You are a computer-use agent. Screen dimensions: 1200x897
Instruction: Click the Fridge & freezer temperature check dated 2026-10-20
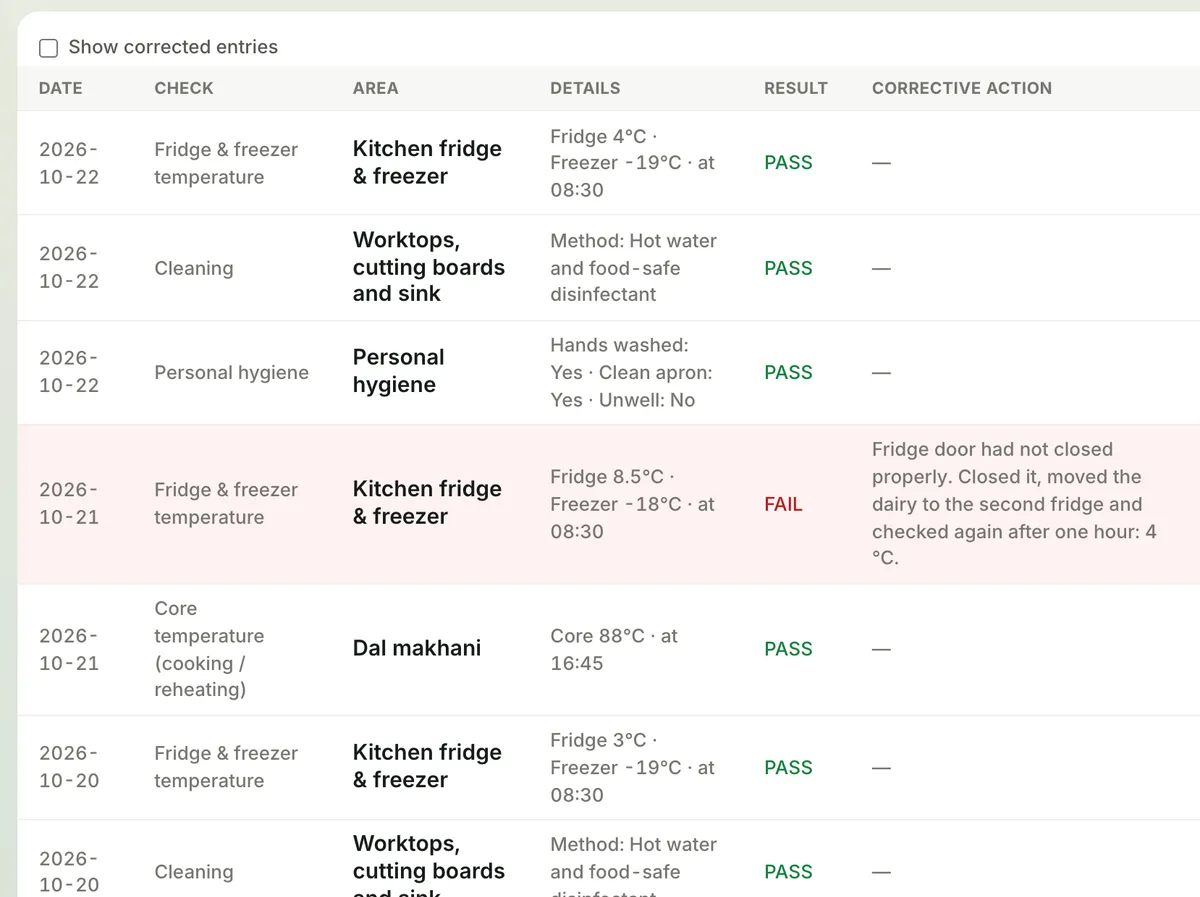(226, 767)
